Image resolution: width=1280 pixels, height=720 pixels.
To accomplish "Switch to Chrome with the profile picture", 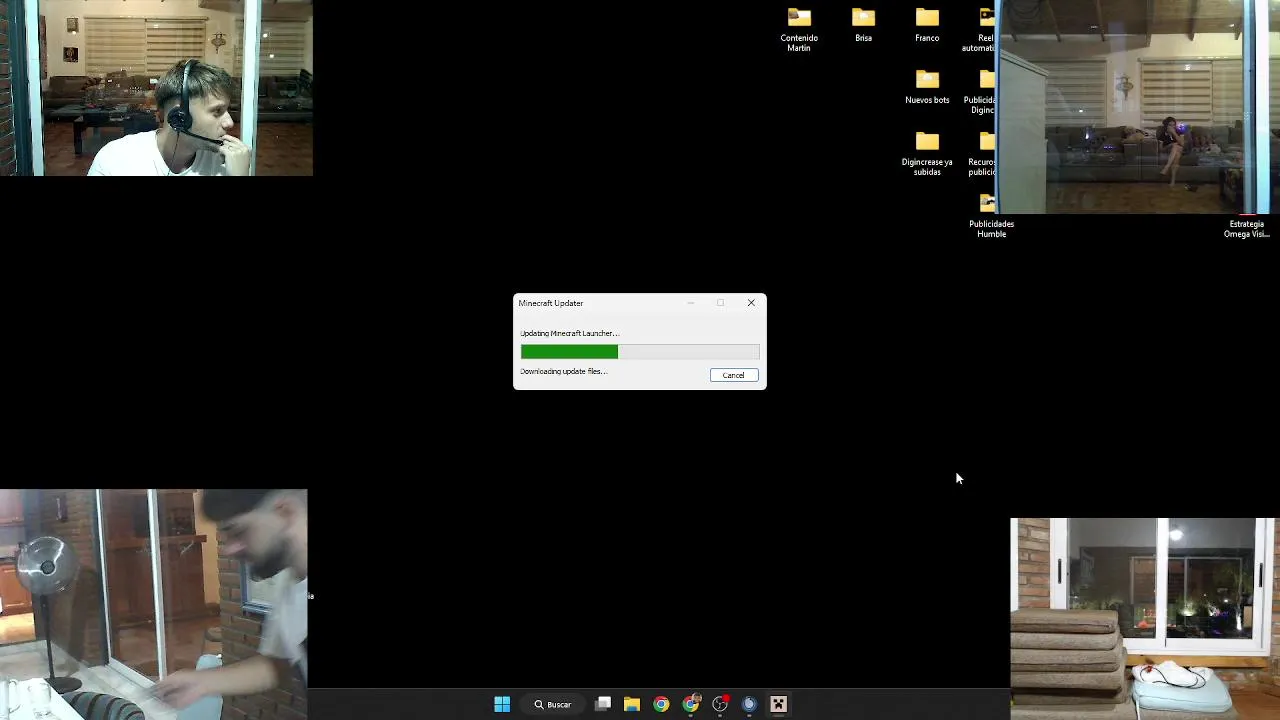I will click(691, 704).
